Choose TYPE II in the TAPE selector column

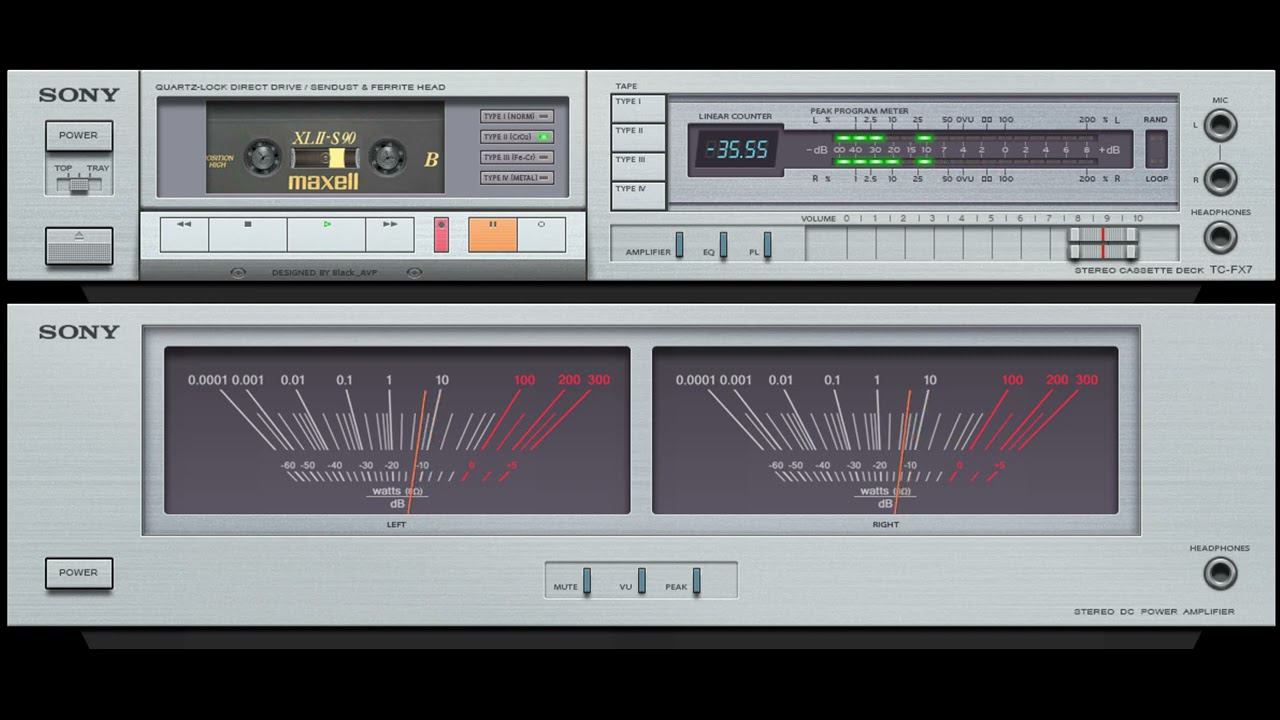(x=638, y=137)
